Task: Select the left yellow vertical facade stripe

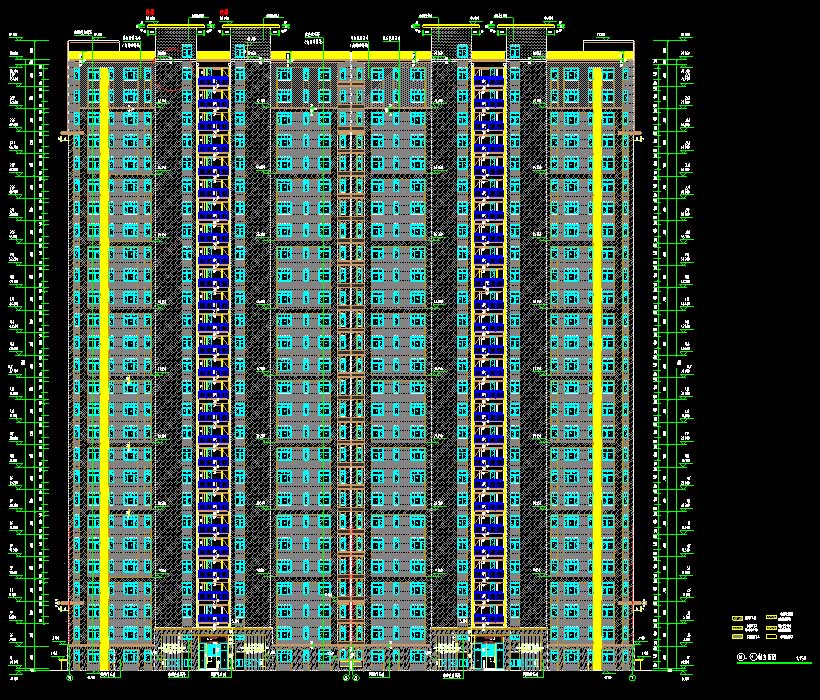Action: coord(103,350)
